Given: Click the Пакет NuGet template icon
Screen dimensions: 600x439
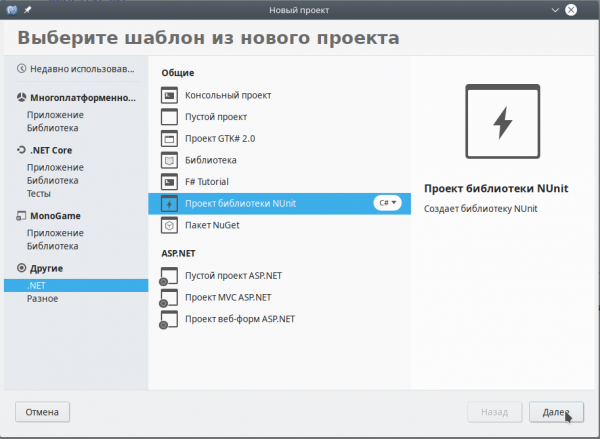Looking at the screenshot, I should click(170, 225).
